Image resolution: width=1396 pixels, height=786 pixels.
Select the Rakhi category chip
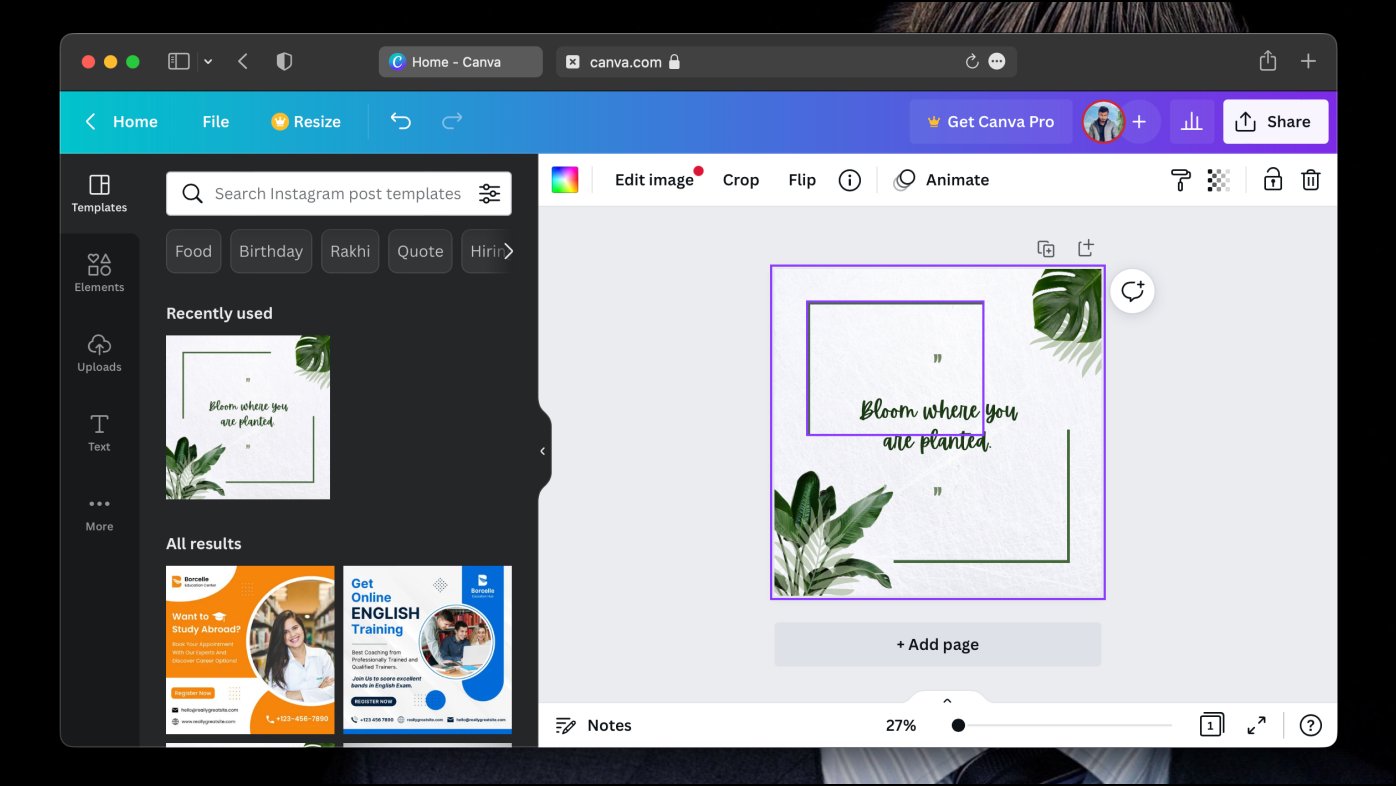(350, 251)
